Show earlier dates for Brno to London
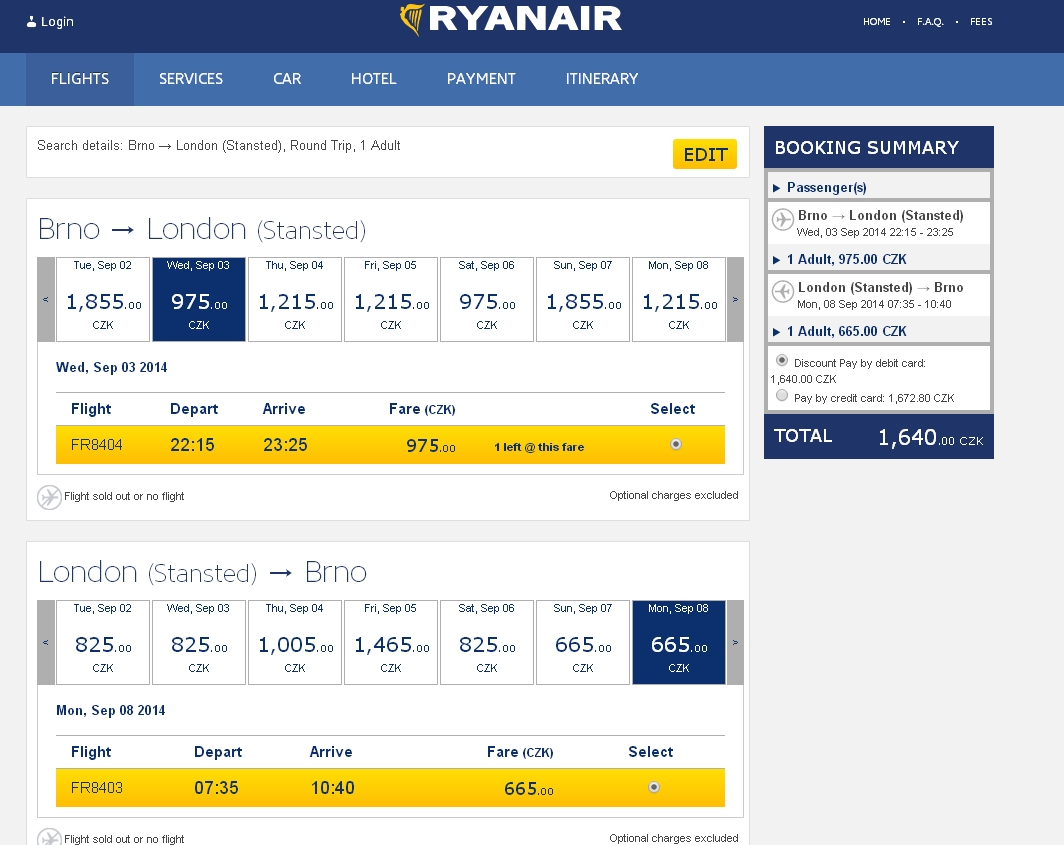Screen dimensions: 1064x845 (45, 299)
